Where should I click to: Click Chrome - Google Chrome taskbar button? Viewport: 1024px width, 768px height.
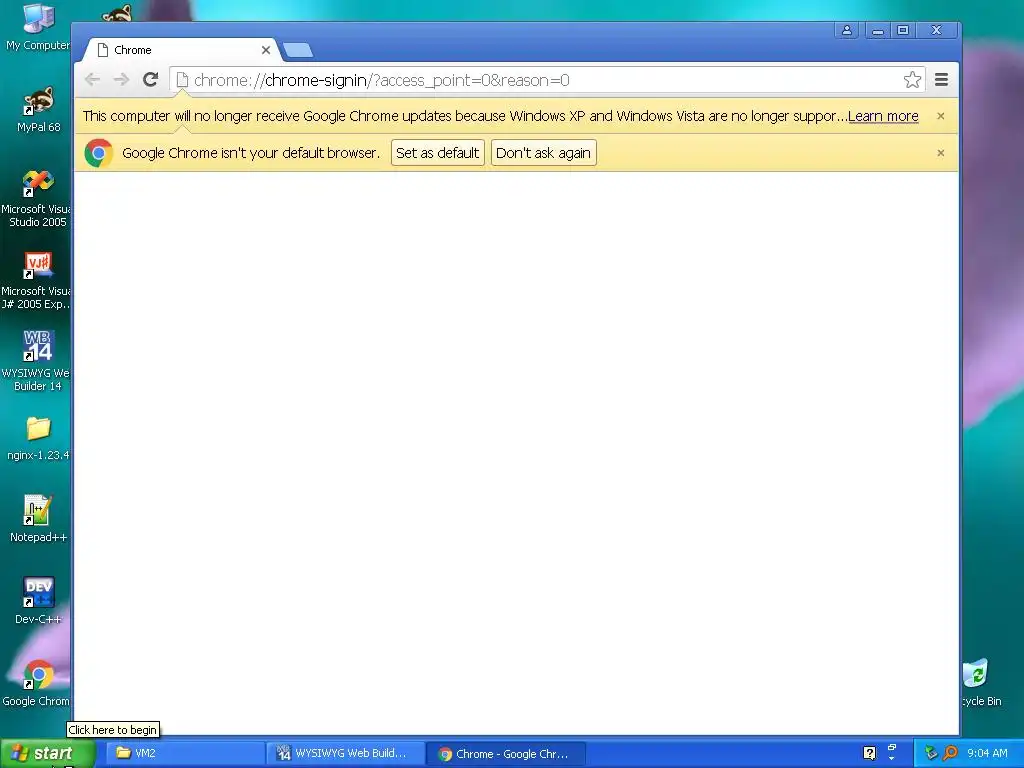pos(505,754)
